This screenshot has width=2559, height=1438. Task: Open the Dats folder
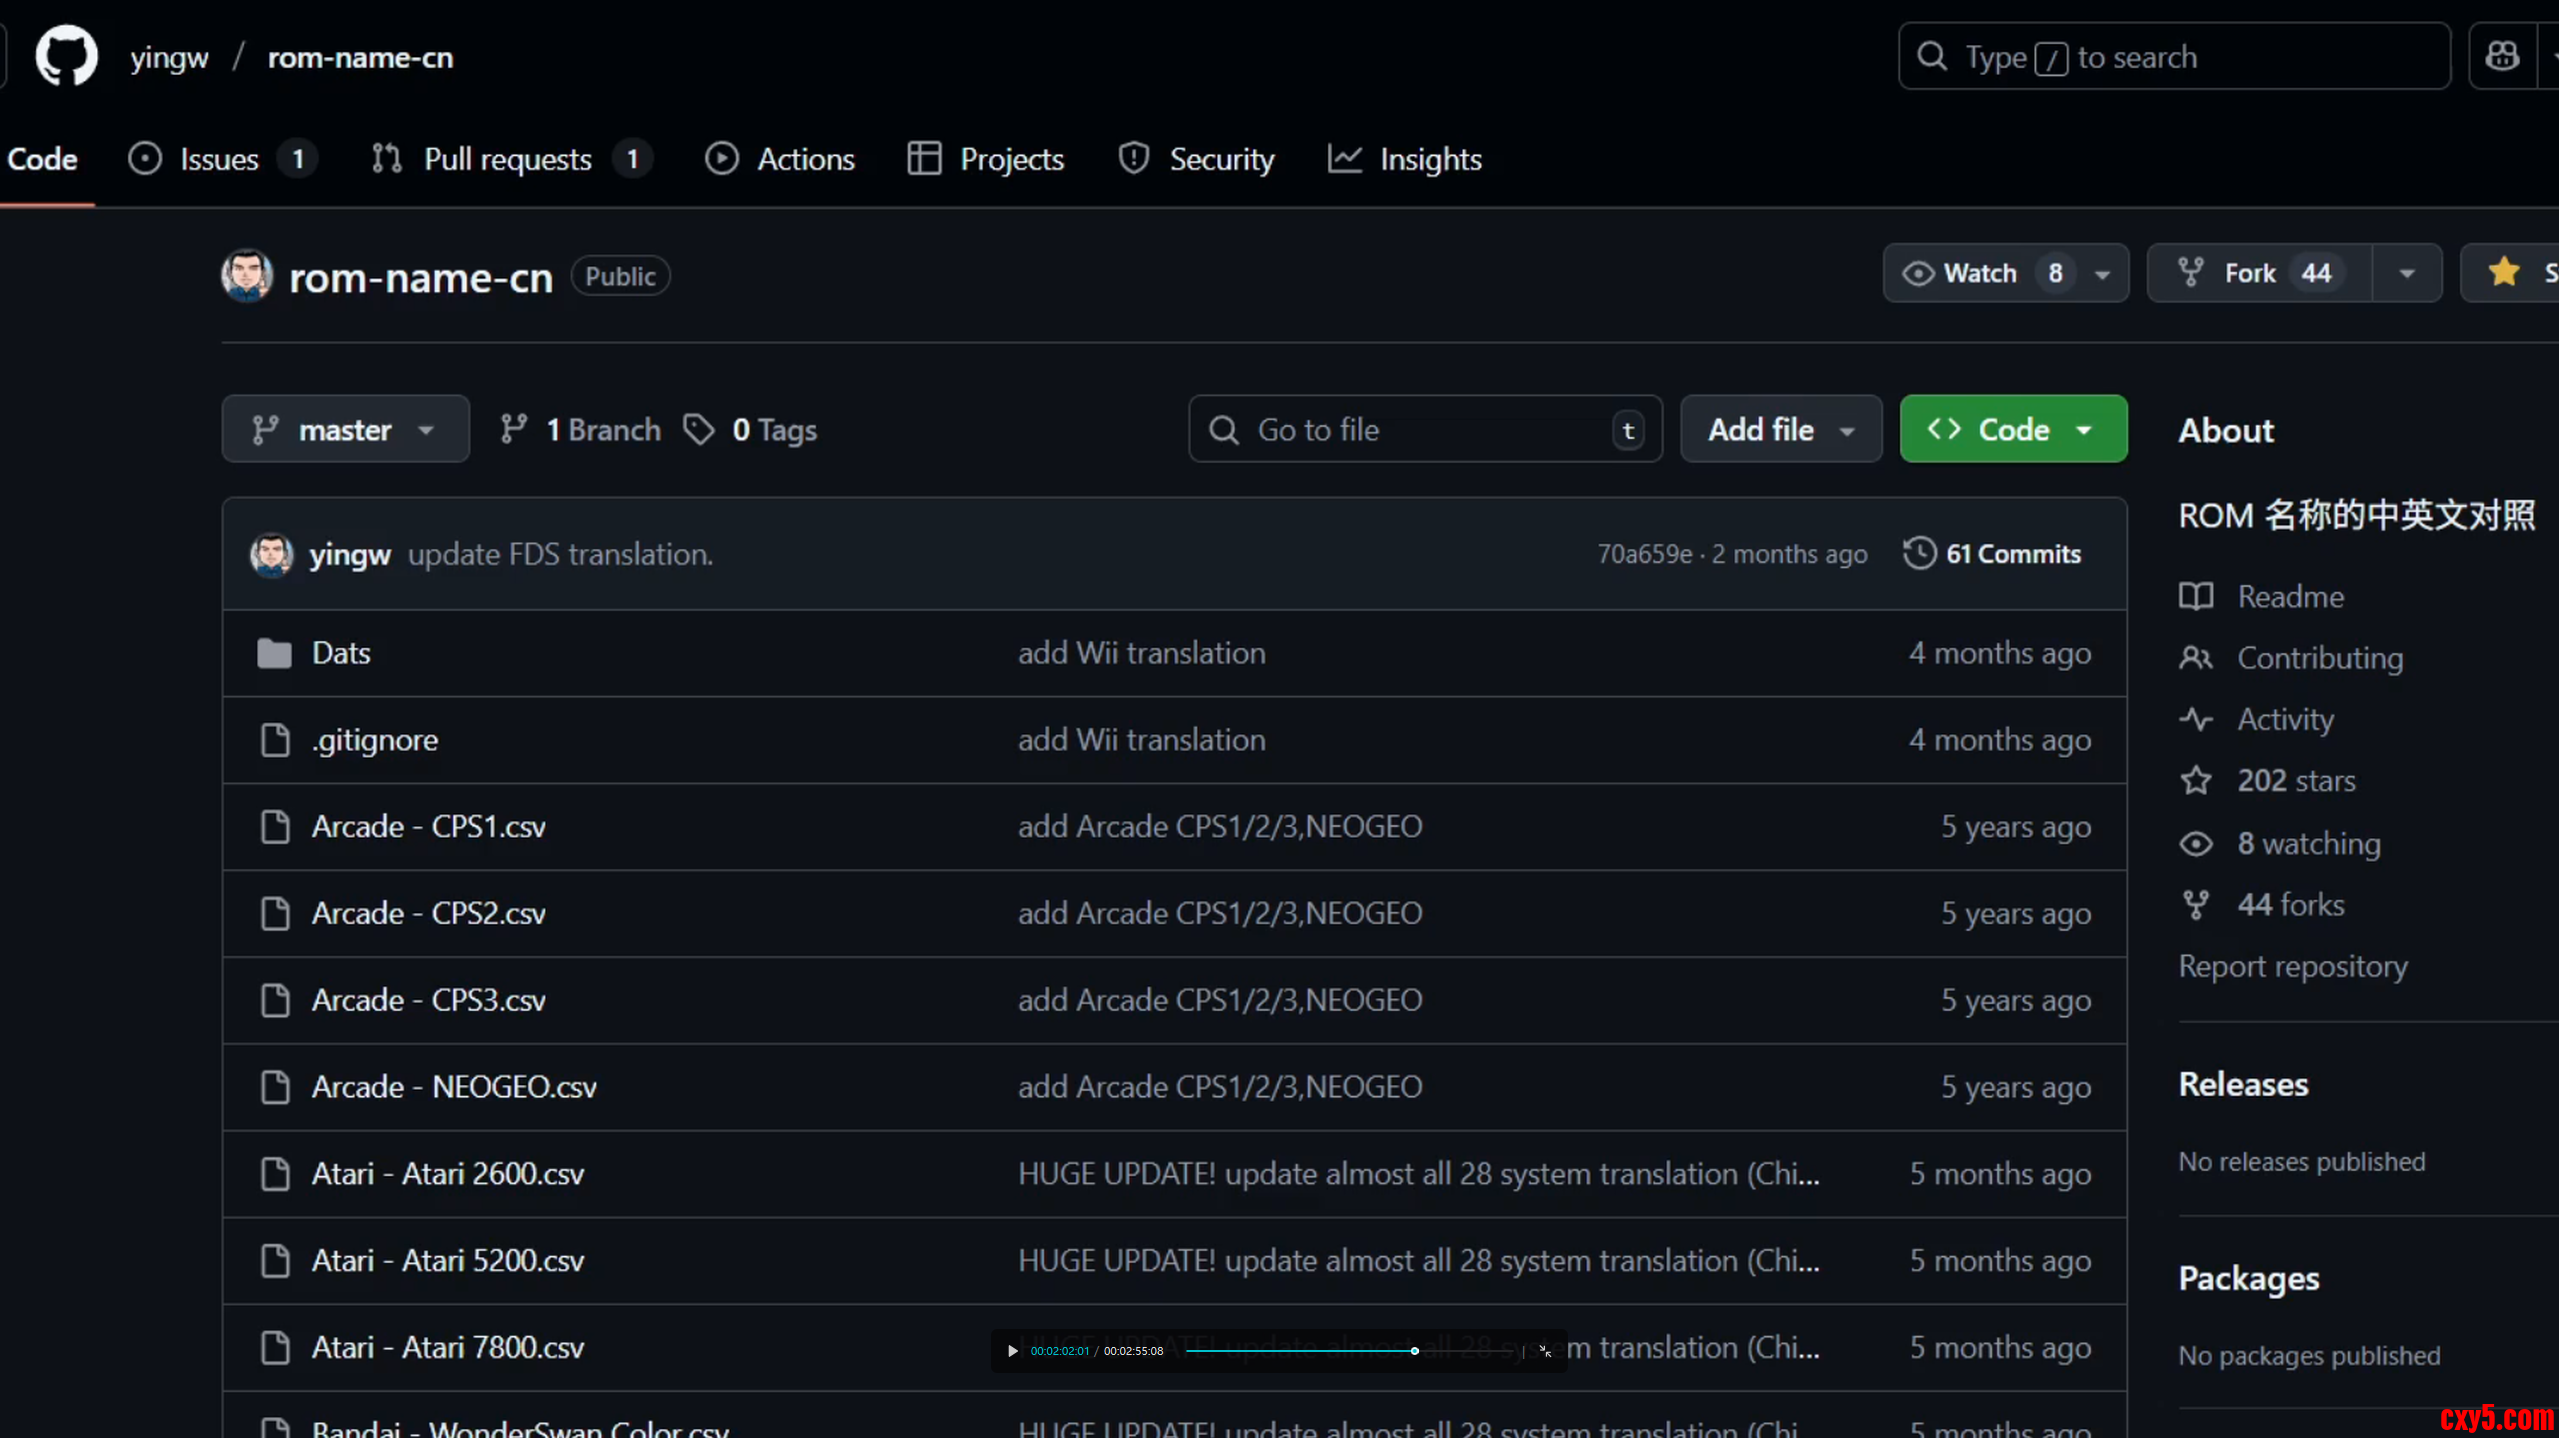pyautogui.click(x=341, y=653)
